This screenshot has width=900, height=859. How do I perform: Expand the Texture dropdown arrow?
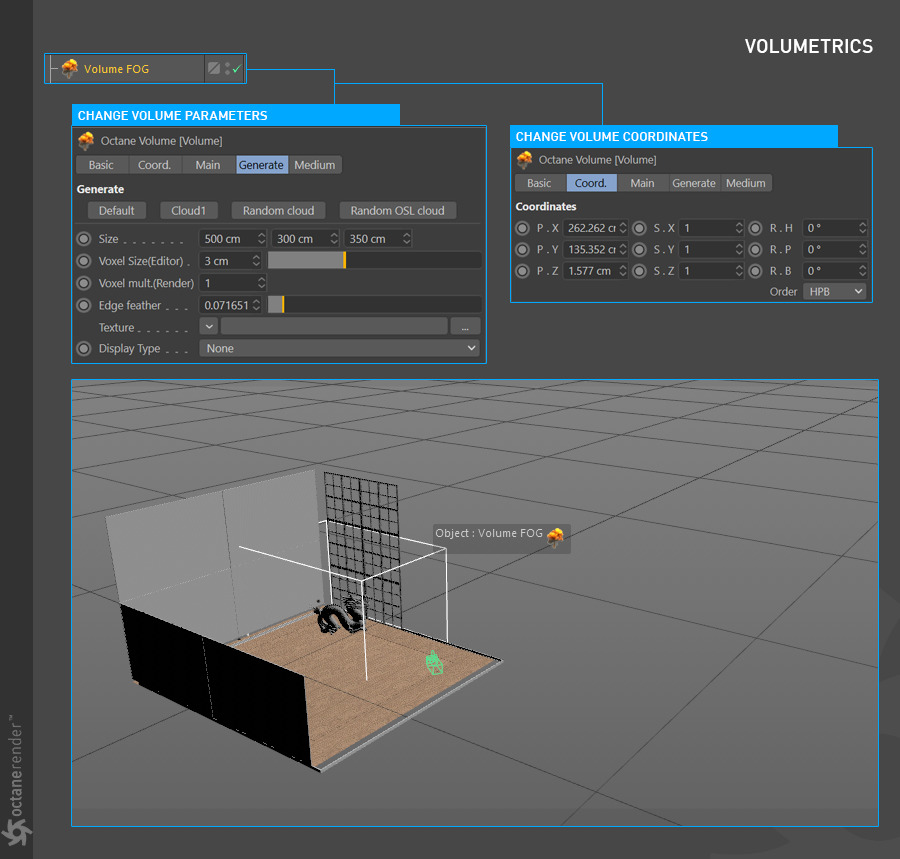pyautogui.click(x=208, y=327)
